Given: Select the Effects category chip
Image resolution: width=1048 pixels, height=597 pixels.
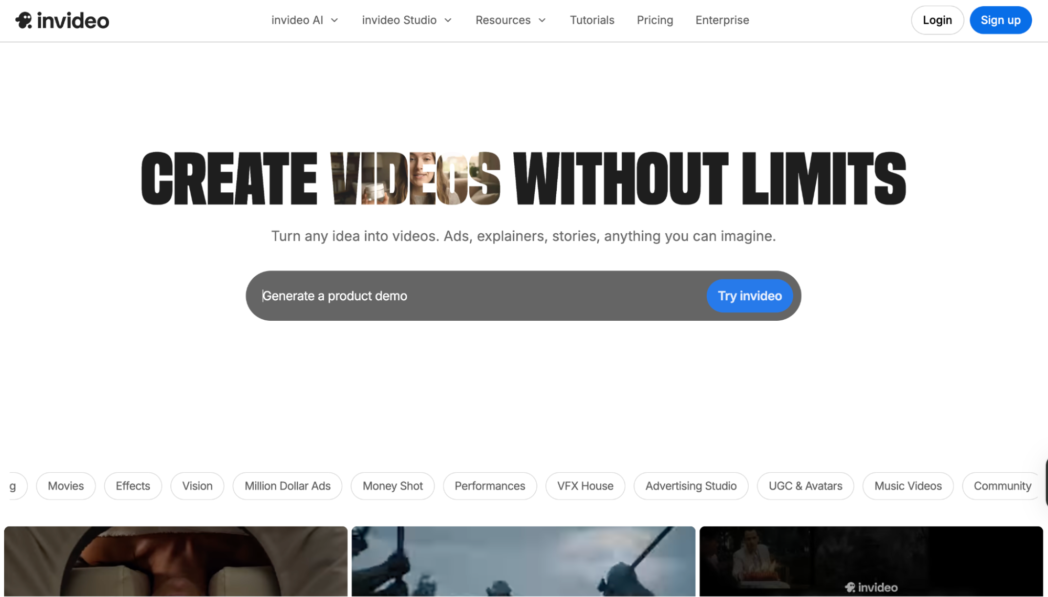Looking at the screenshot, I should [x=133, y=486].
